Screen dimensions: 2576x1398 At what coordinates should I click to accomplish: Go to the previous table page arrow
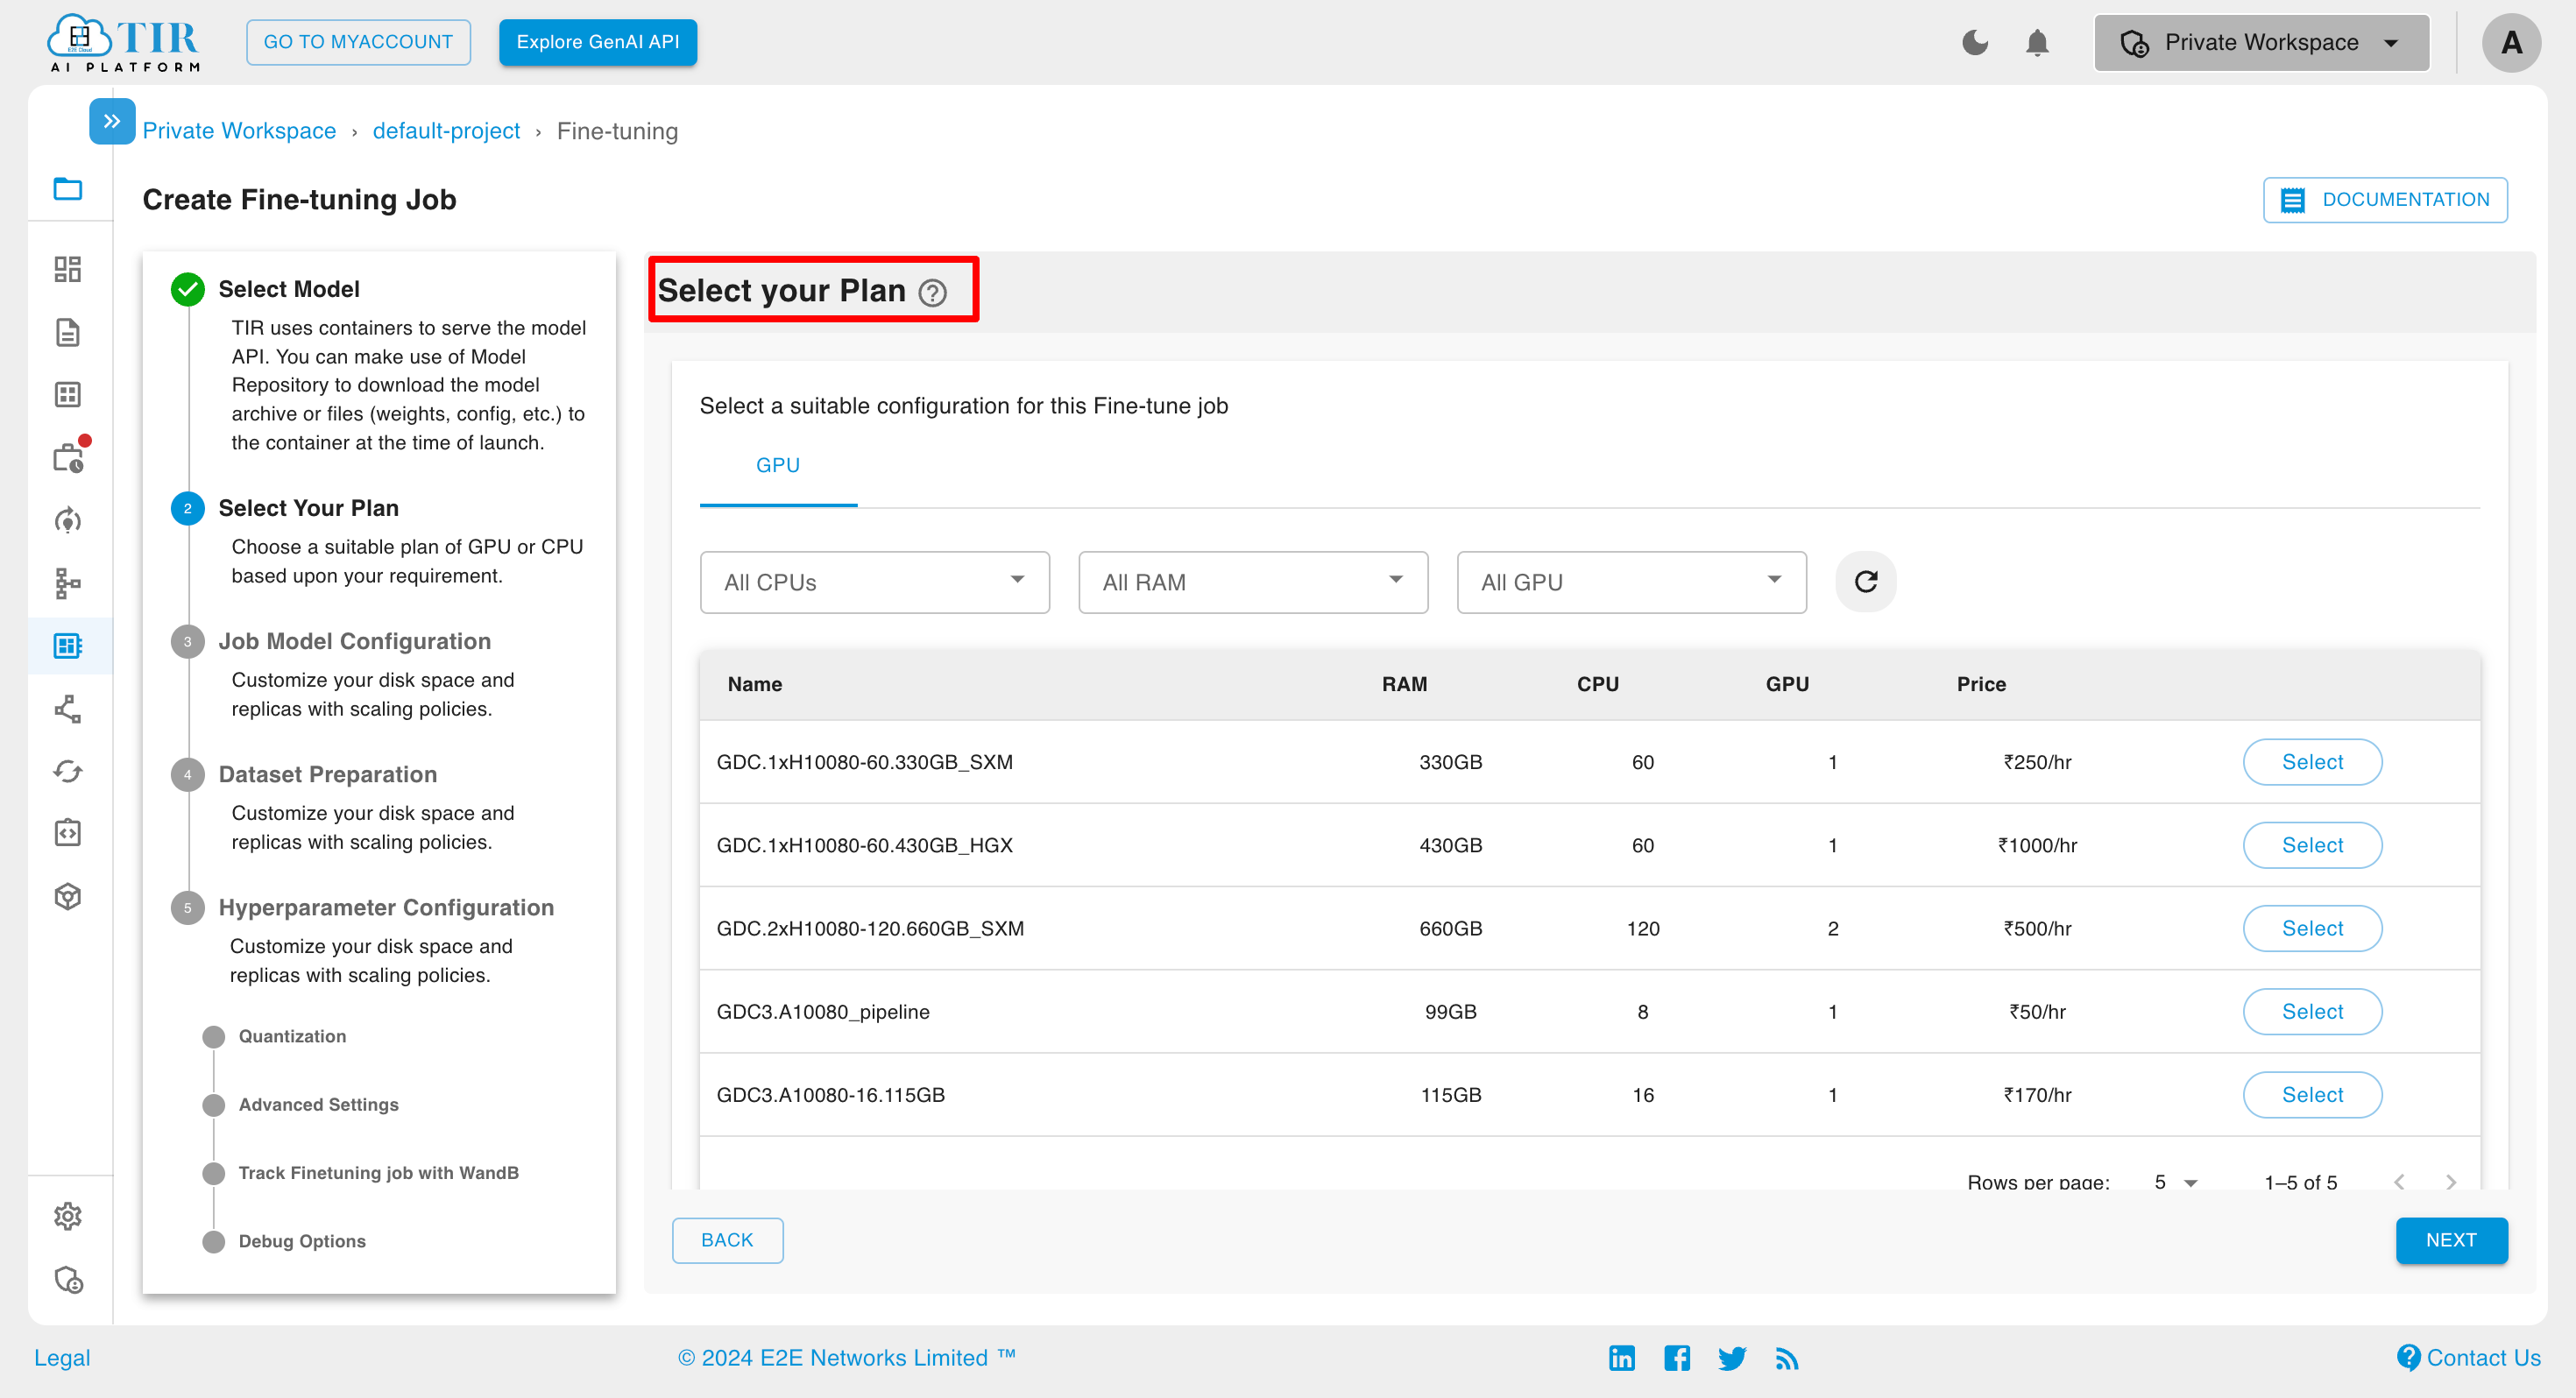2399,1182
